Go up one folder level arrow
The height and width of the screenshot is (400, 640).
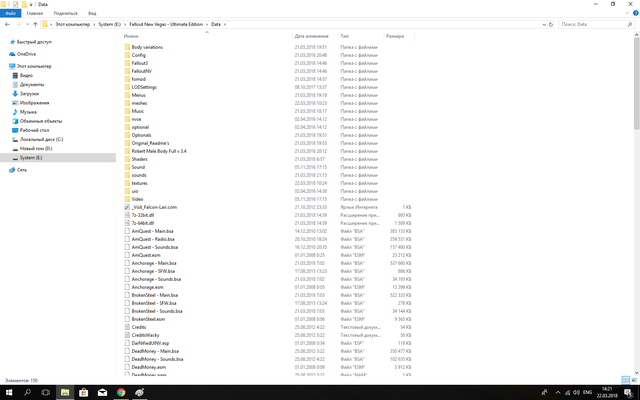[36, 24]
